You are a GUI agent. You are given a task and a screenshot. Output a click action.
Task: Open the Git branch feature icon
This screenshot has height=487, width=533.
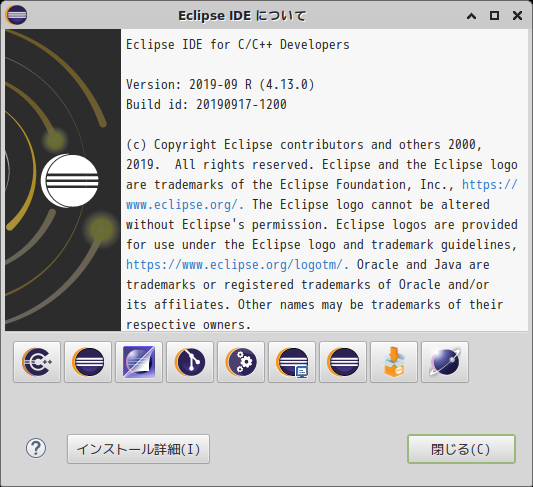click(190, 362)
